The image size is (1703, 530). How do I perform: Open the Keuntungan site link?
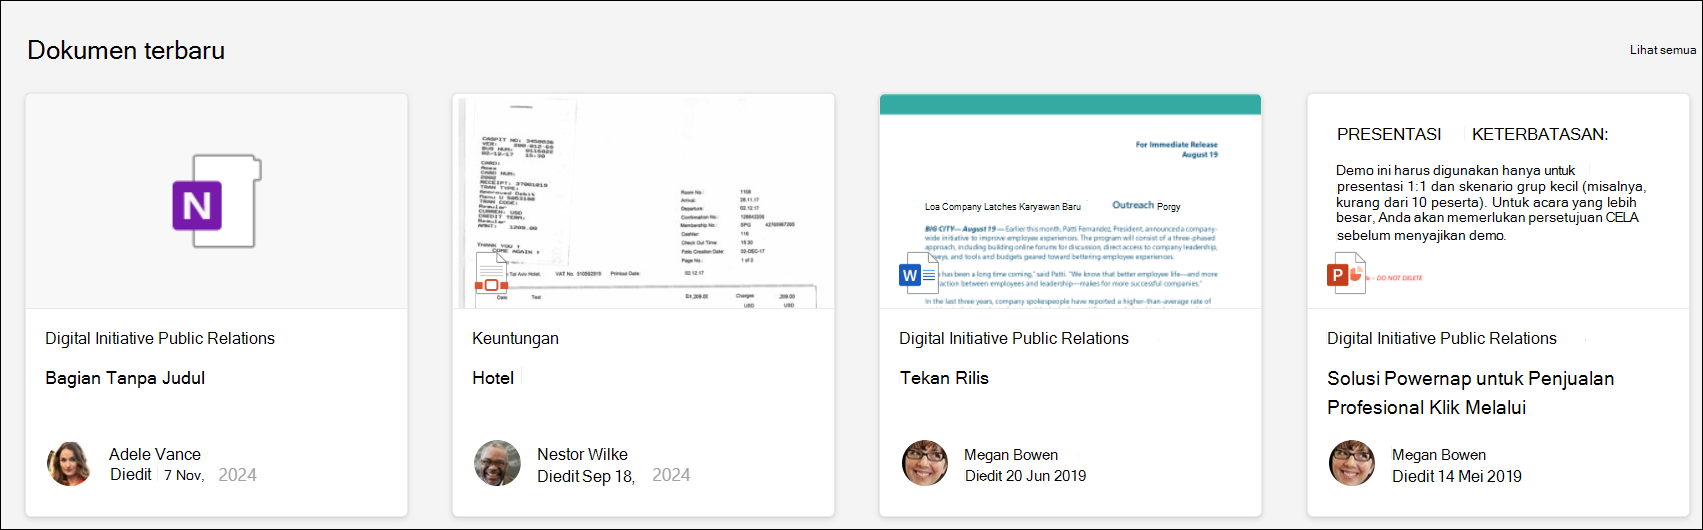(515, 338)
